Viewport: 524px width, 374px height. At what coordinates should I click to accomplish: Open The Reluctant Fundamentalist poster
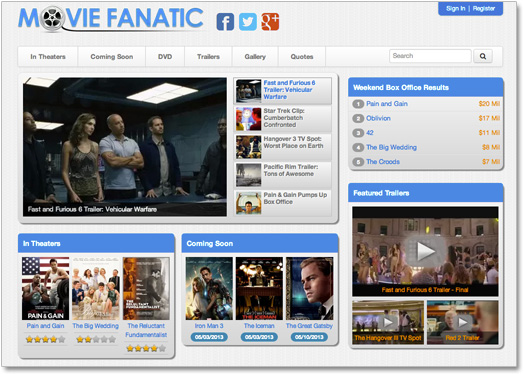(x=146, y=288)
